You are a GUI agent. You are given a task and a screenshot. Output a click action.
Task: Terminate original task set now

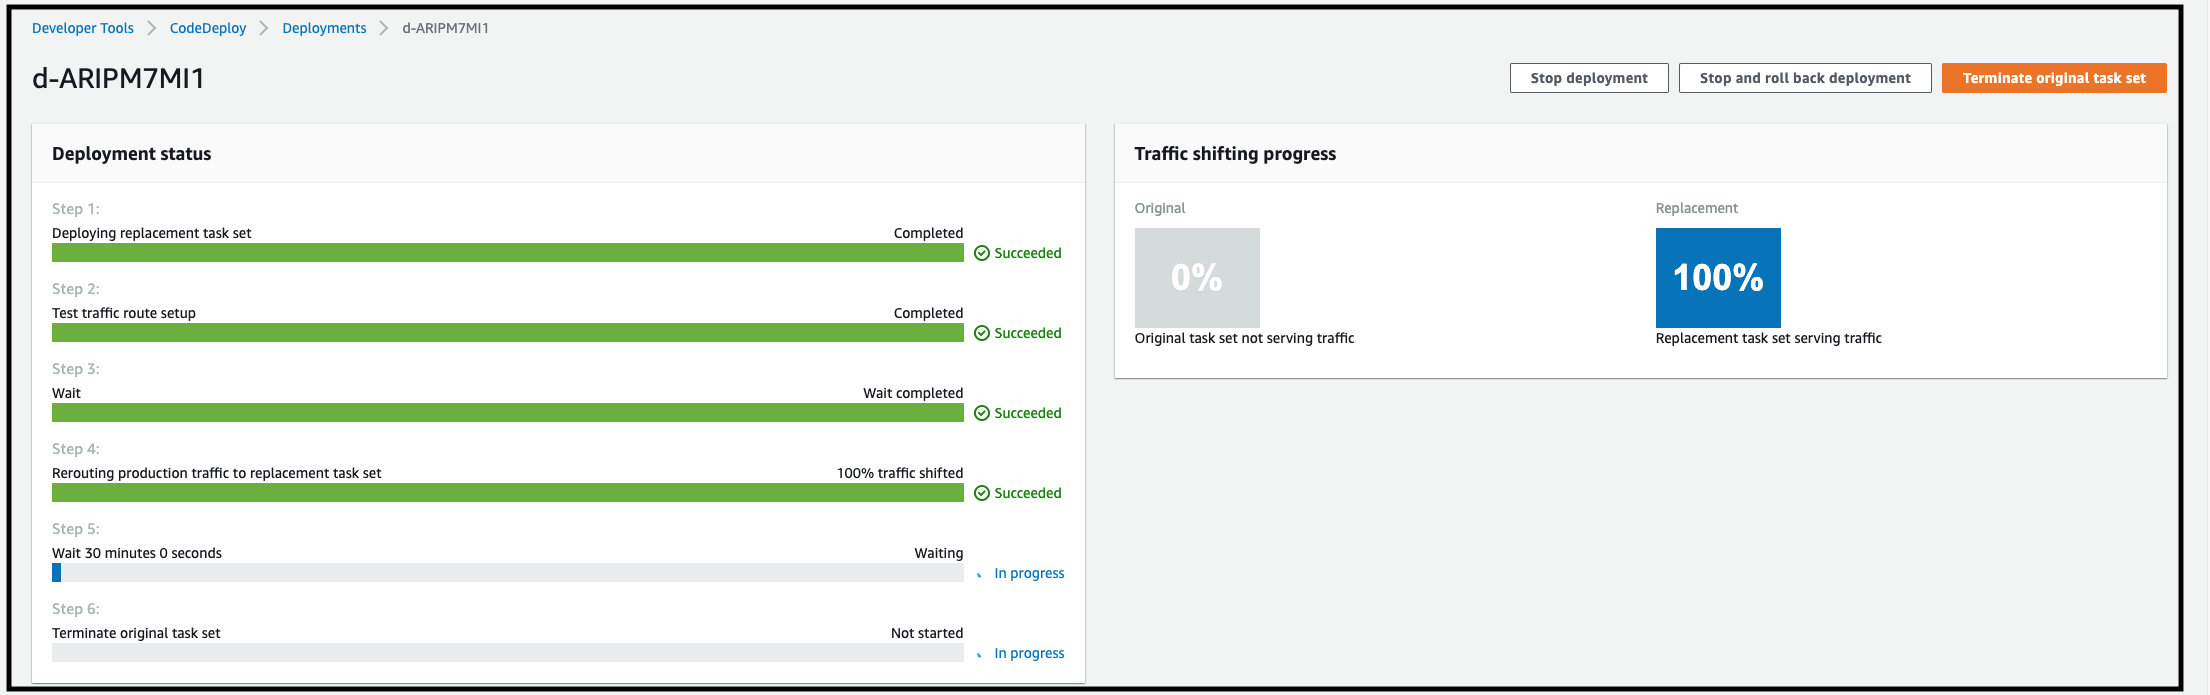[2054, 78]
